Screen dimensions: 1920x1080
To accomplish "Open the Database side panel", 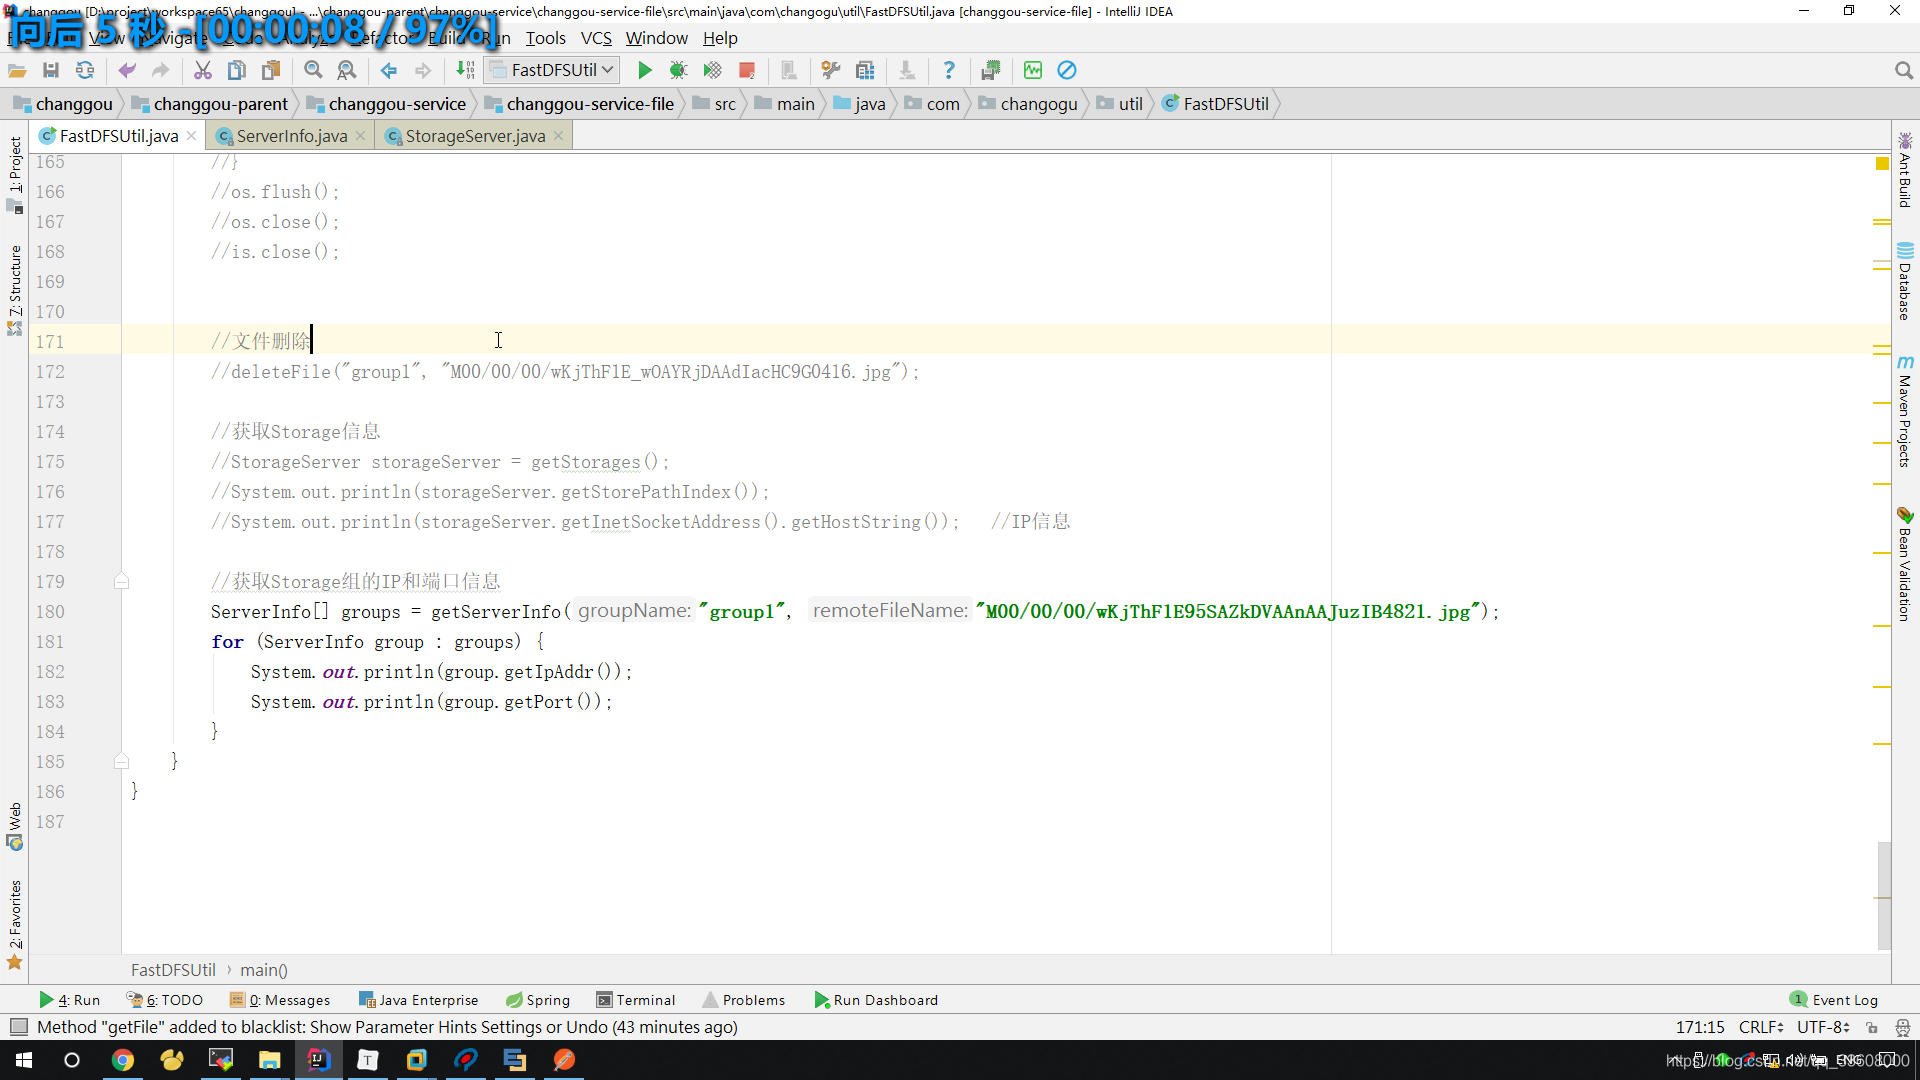I will point(1905,281).
